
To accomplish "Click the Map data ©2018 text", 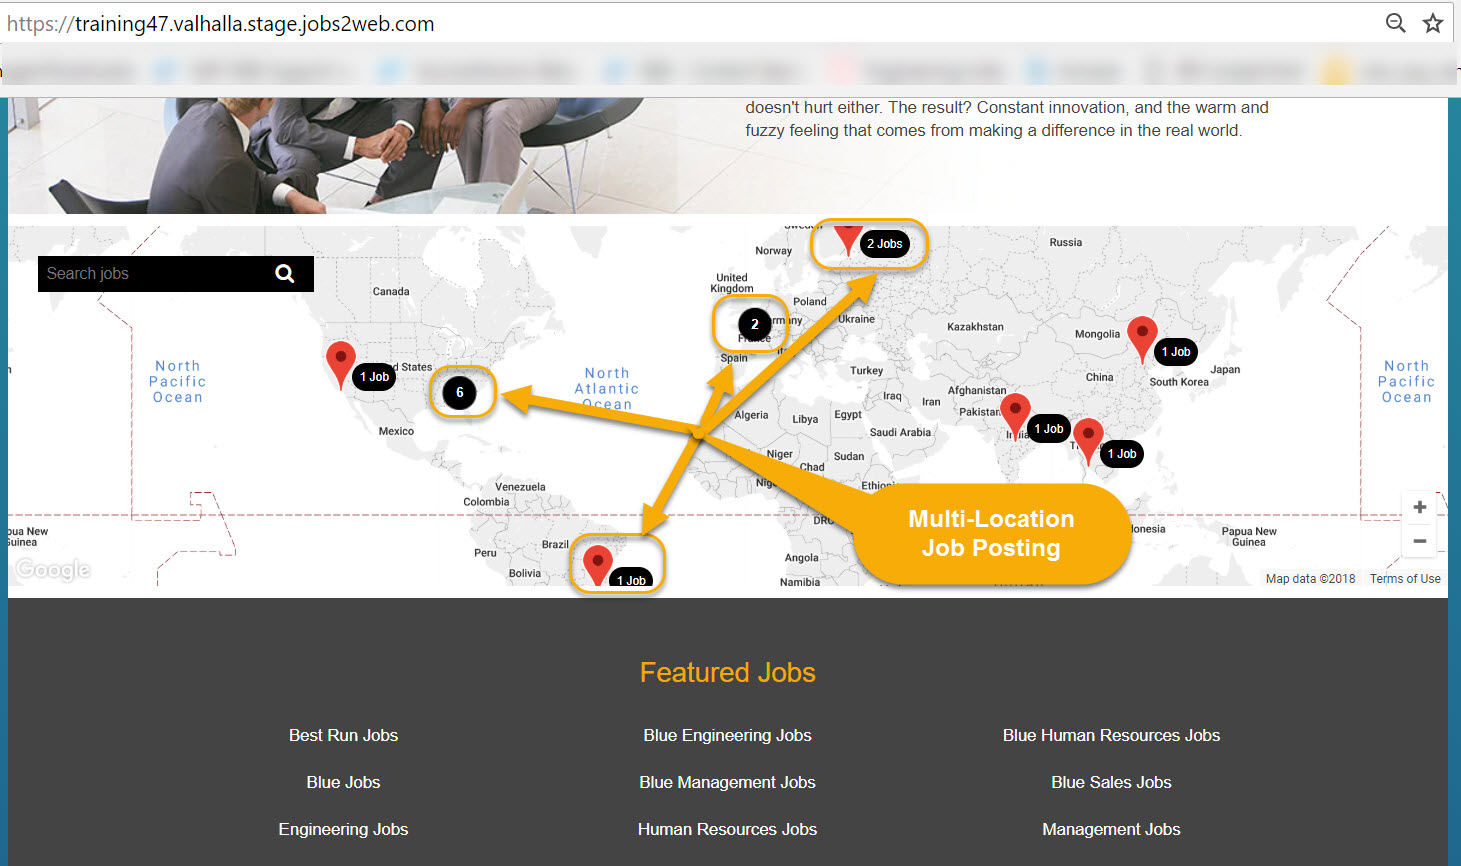I will [x=1310, y=579].
